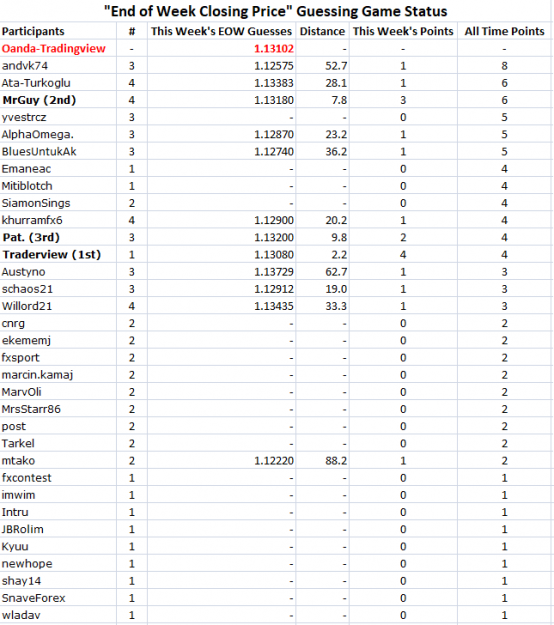Click the andvk74 participant cell
This screenshot has width=554, height=625.
(25, 66)
